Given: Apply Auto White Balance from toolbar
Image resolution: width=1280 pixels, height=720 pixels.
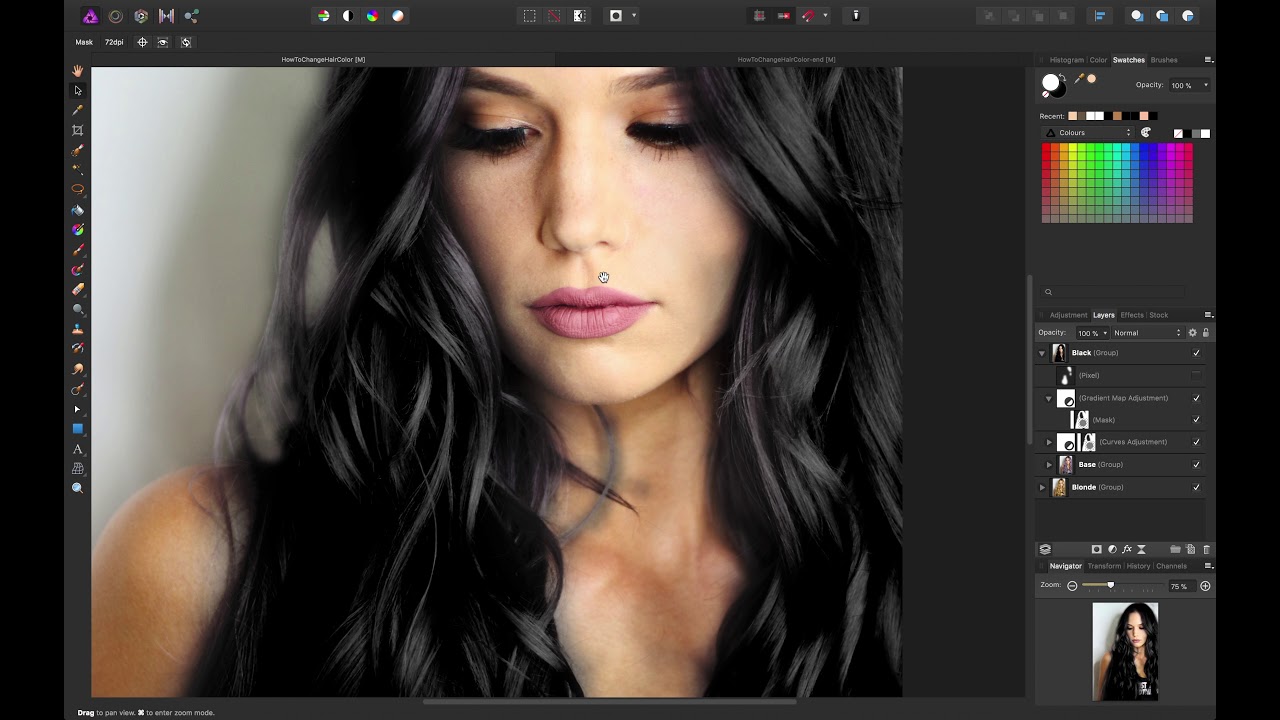Looking at the screenshot, I should [398, 16].
